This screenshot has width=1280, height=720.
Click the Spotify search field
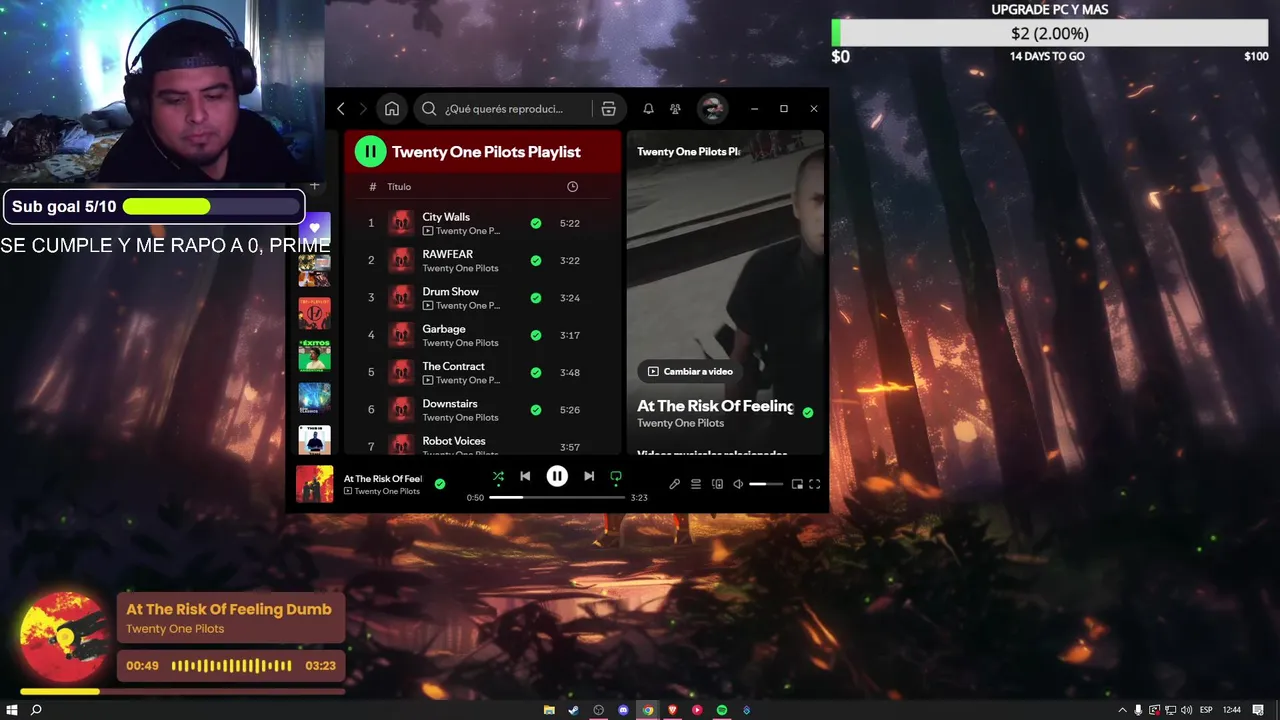[x=505, y=109]
